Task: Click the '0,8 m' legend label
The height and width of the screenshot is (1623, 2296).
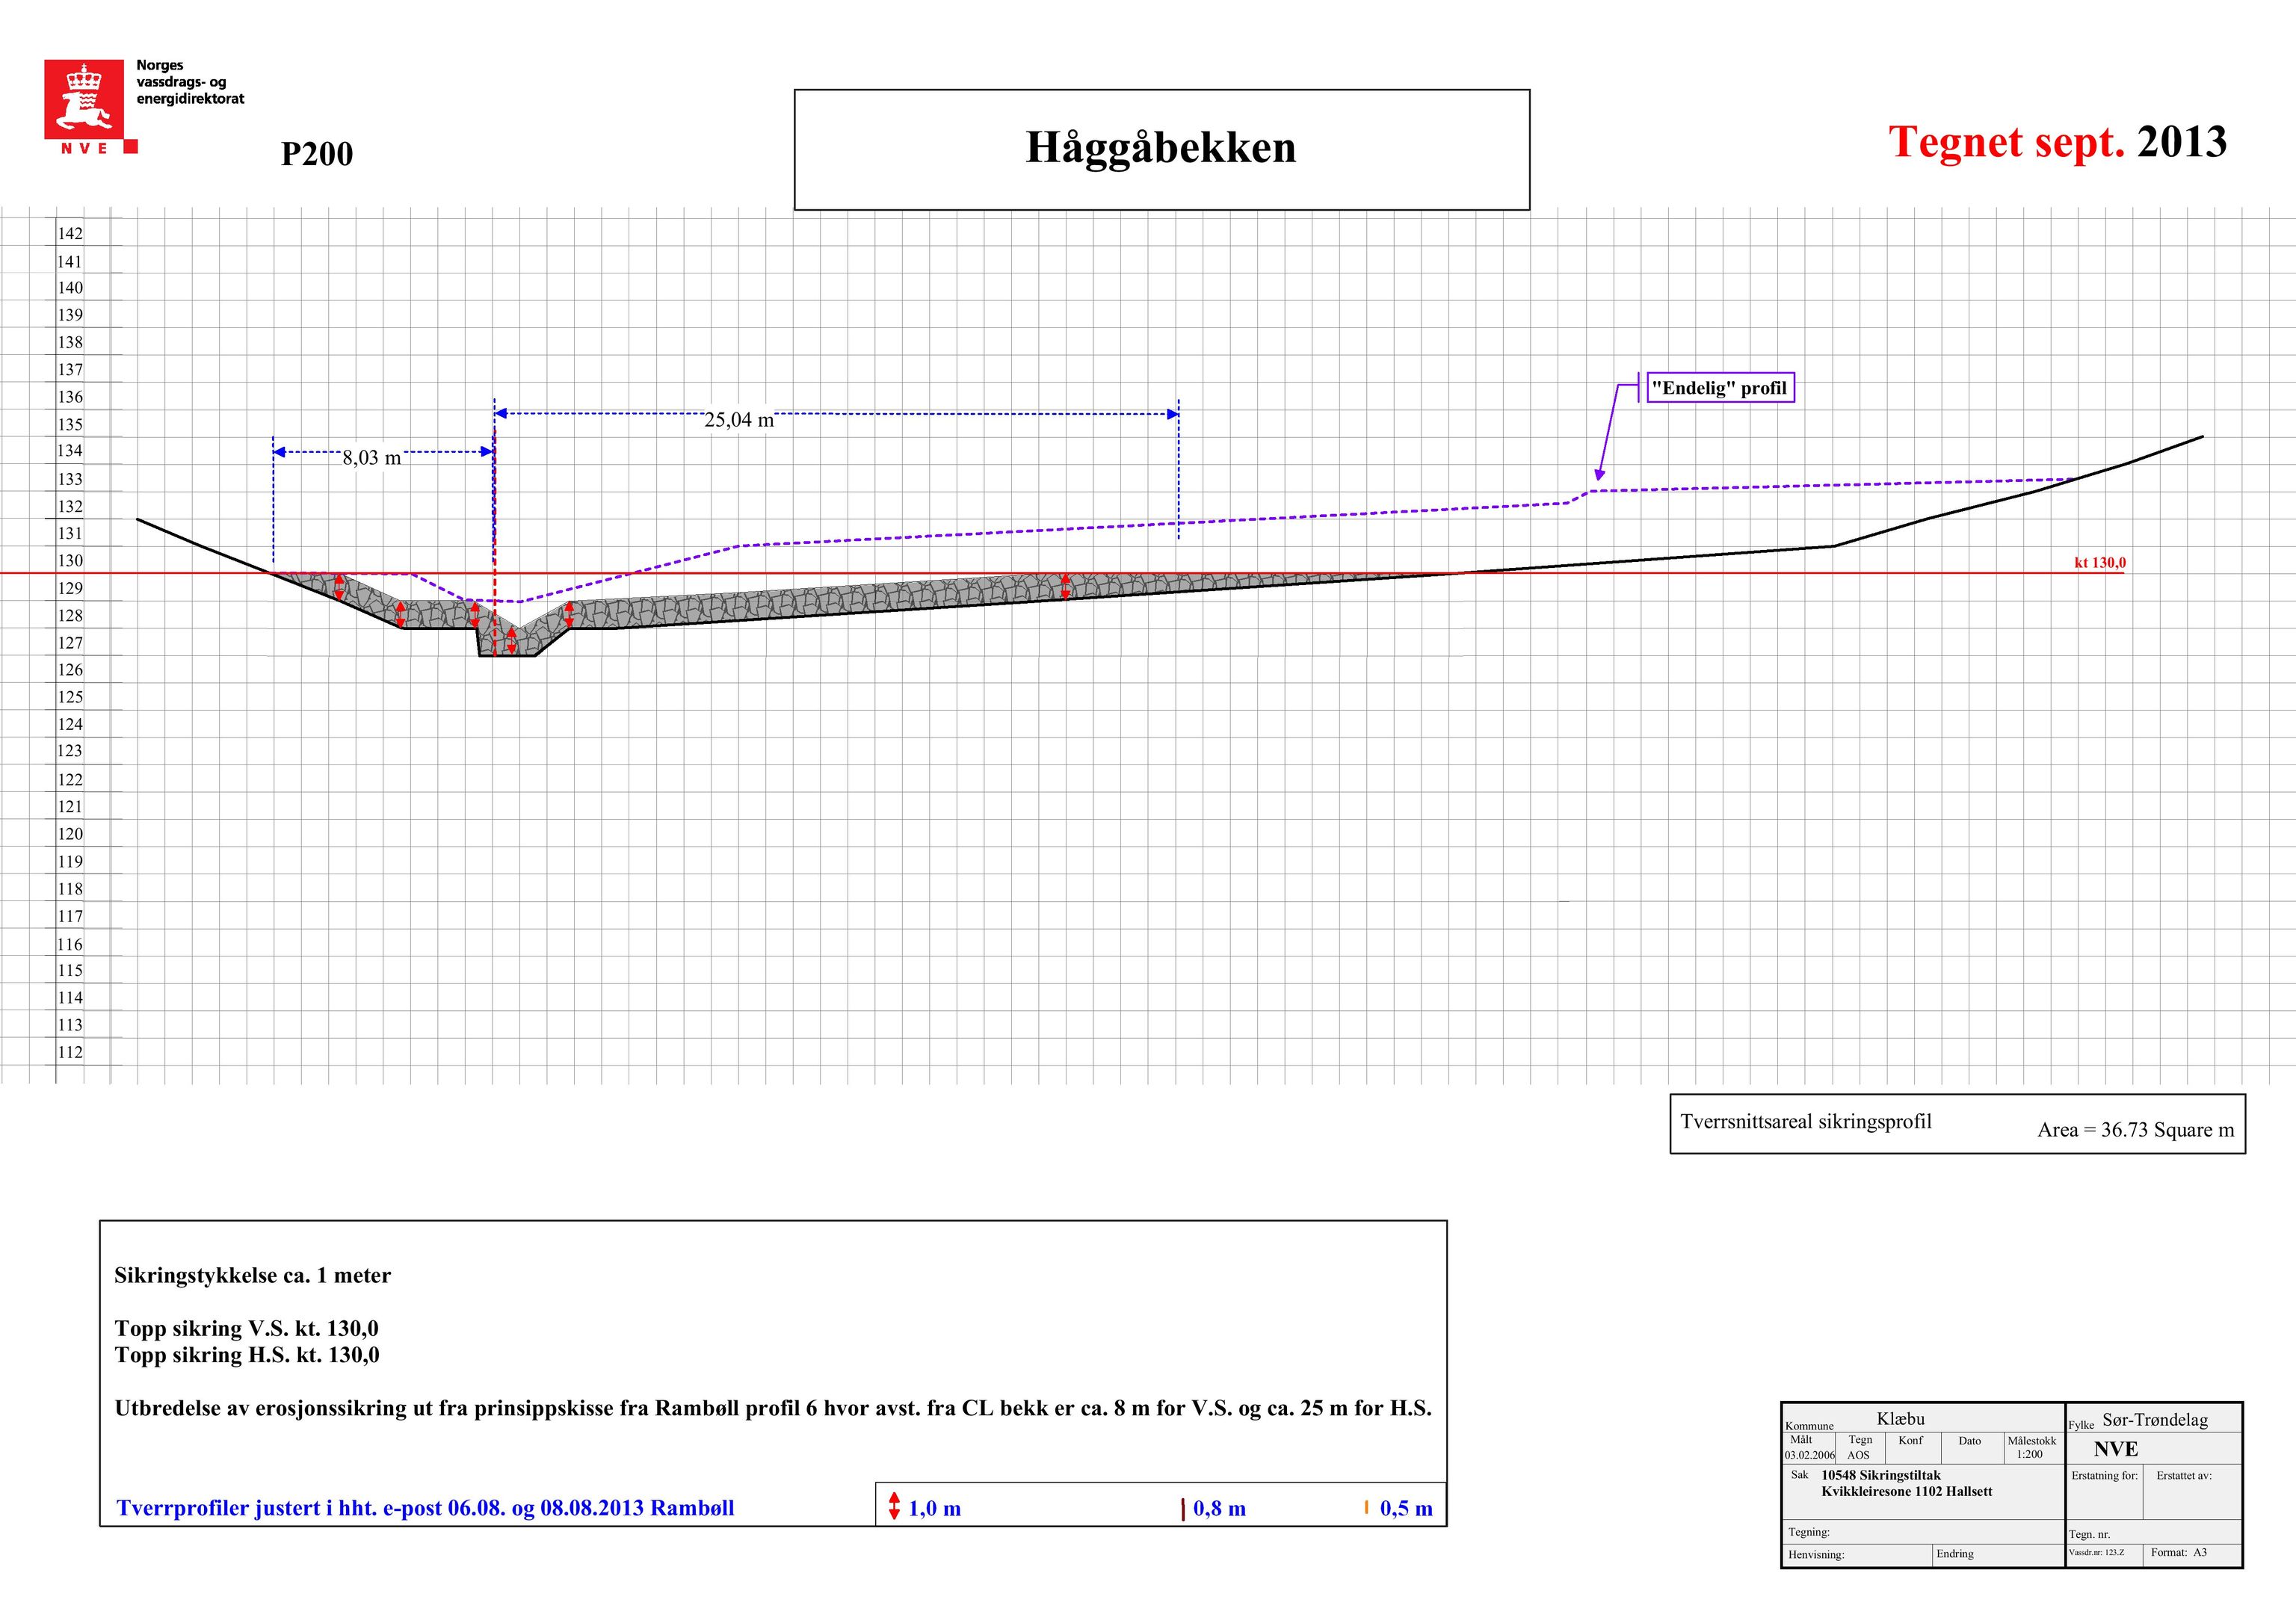Action: click(x=1220, y=1509)
